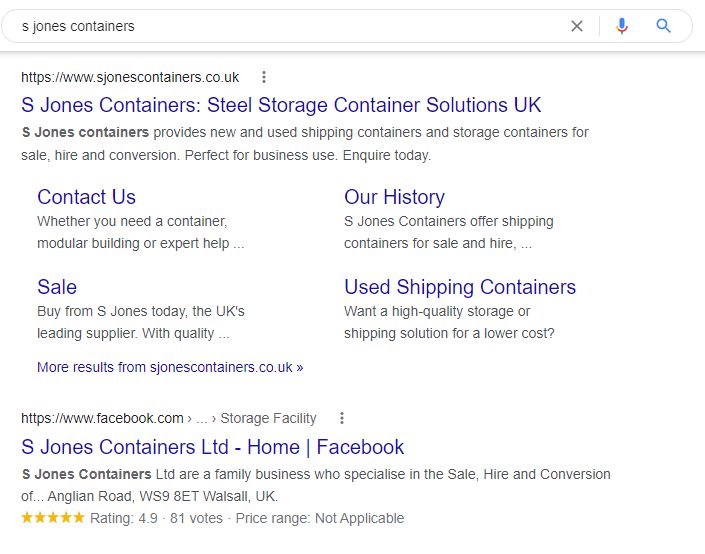Image resolution: width=705 pixels, height=554 pixels.
Task: Click the blue magnifying glass search icon
Action: (663, 26)
